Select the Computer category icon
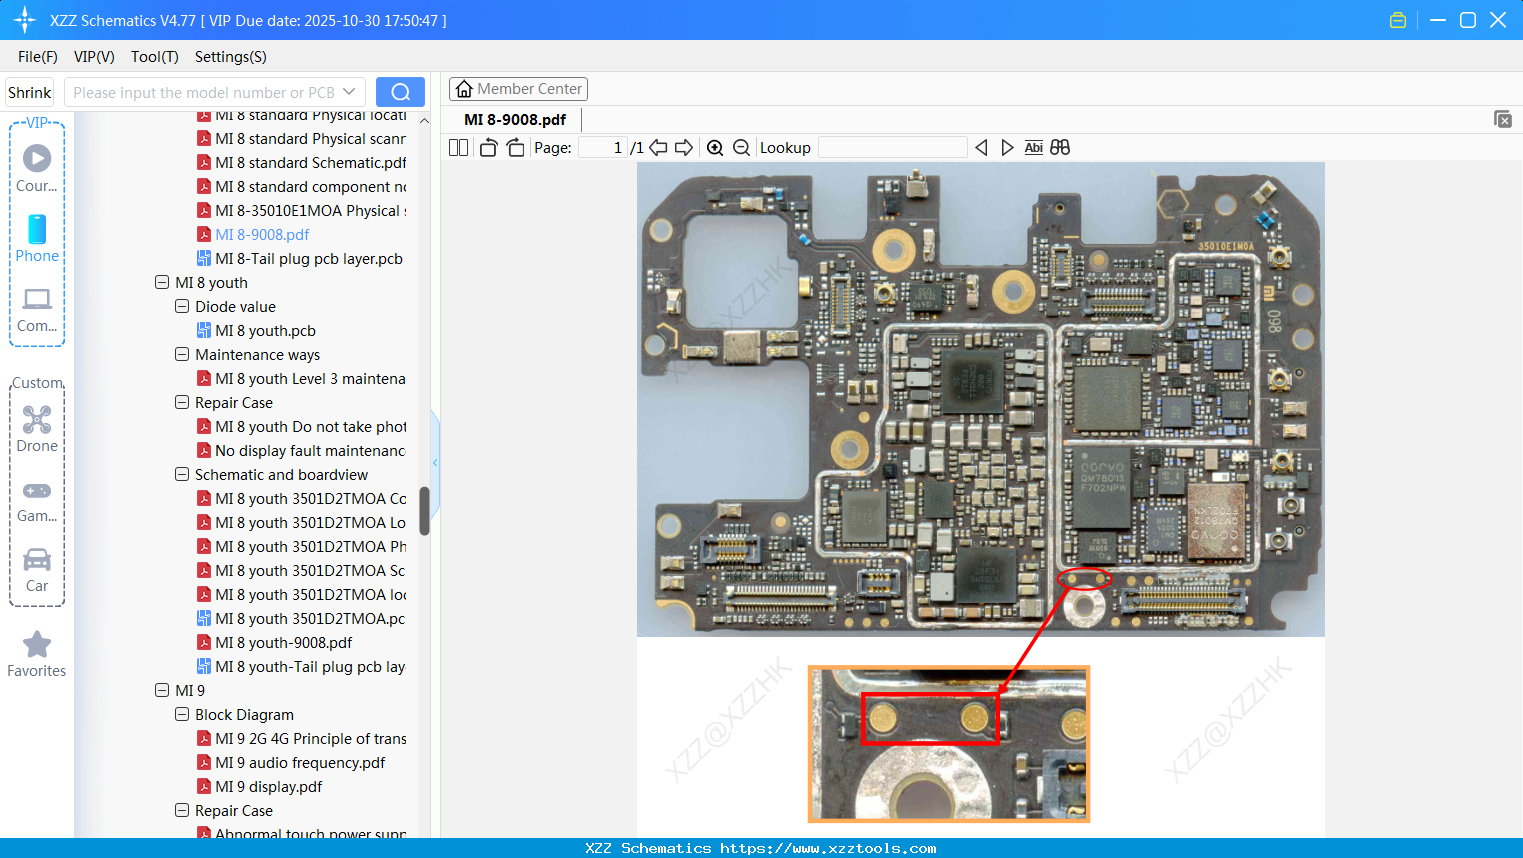Image resolution: width=1523 pixels, height=858 pixels. point(37,309)
